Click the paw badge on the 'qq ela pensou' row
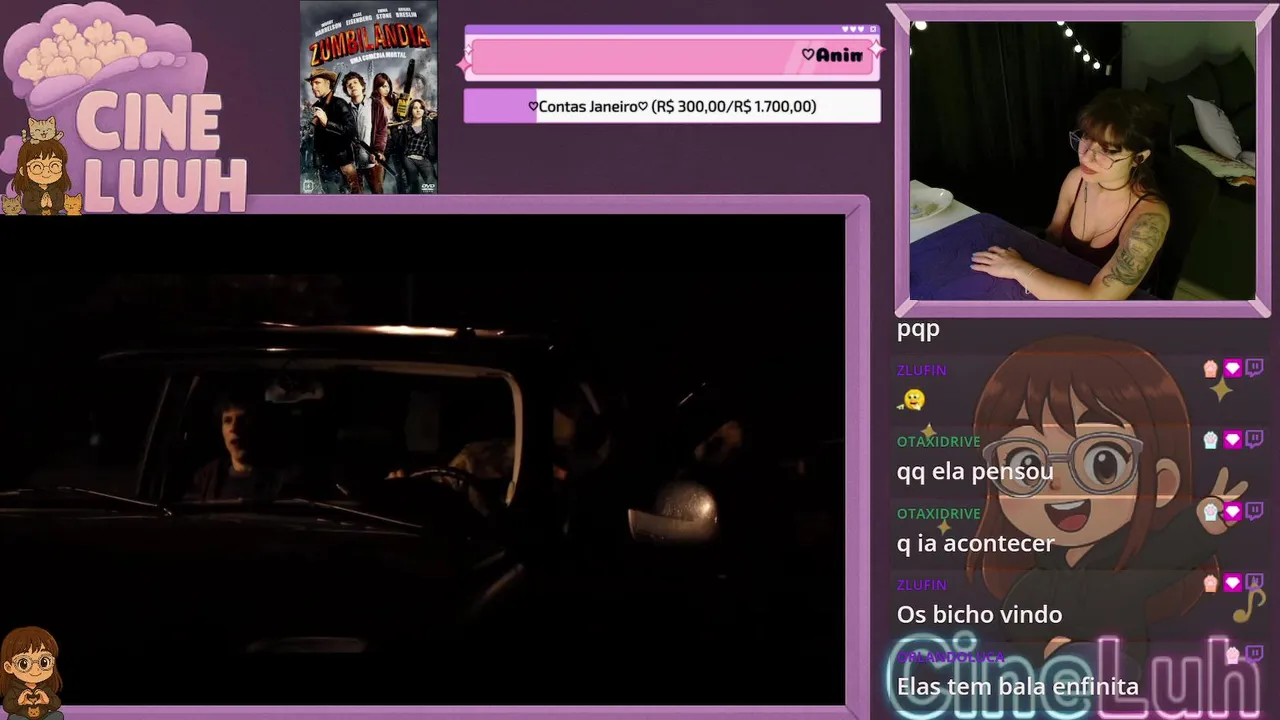Screen dimensions: 1280x720 click(1211, 440)
